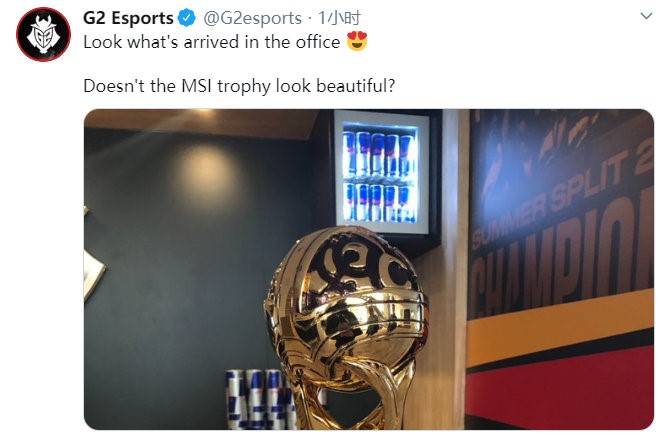Click the yellow stripe of the banner
Image resolution: width=668 pixels, height=440 pixels.
(560, 326)
